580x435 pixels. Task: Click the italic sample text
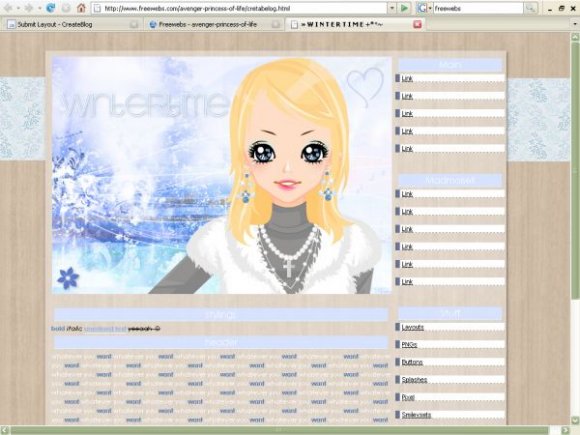74,328
